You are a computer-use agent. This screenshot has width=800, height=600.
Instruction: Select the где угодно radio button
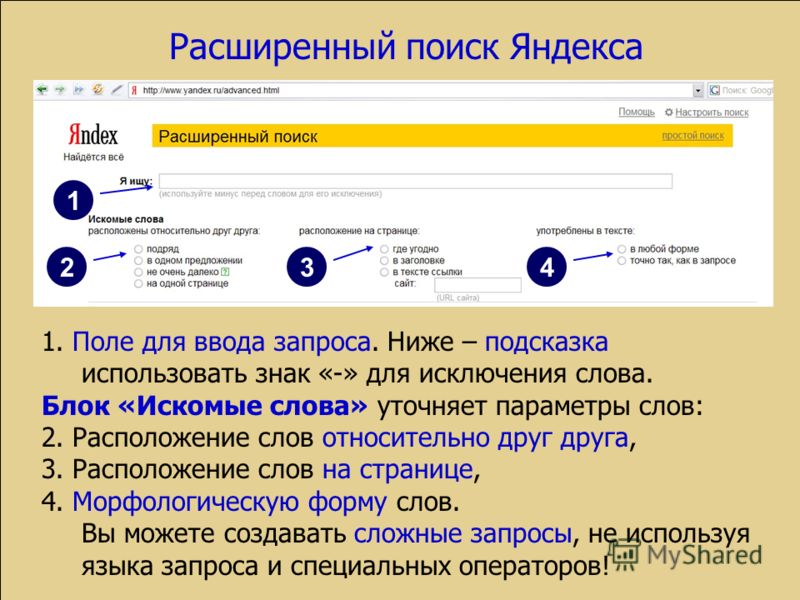tap(384, 249)
